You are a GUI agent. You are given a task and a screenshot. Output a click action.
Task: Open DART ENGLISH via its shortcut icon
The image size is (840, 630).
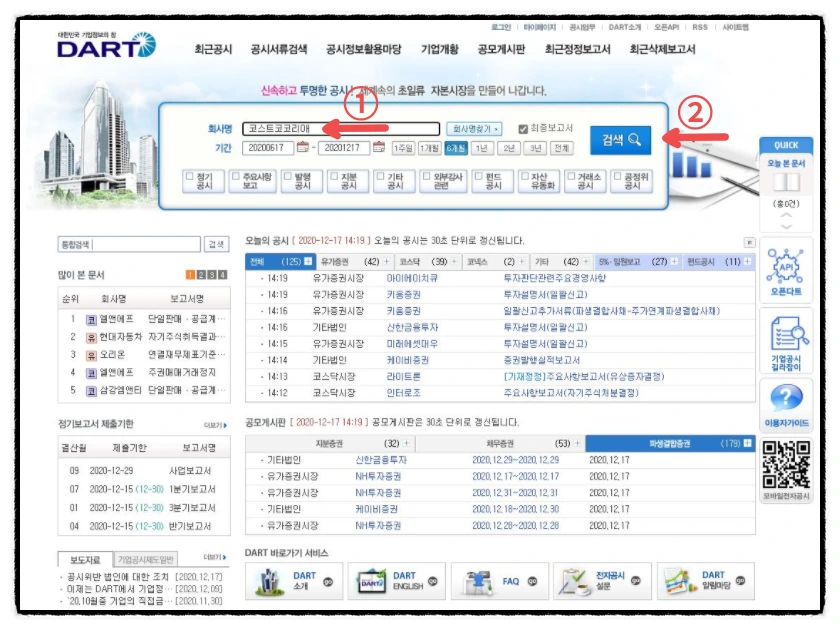(400, 580)
